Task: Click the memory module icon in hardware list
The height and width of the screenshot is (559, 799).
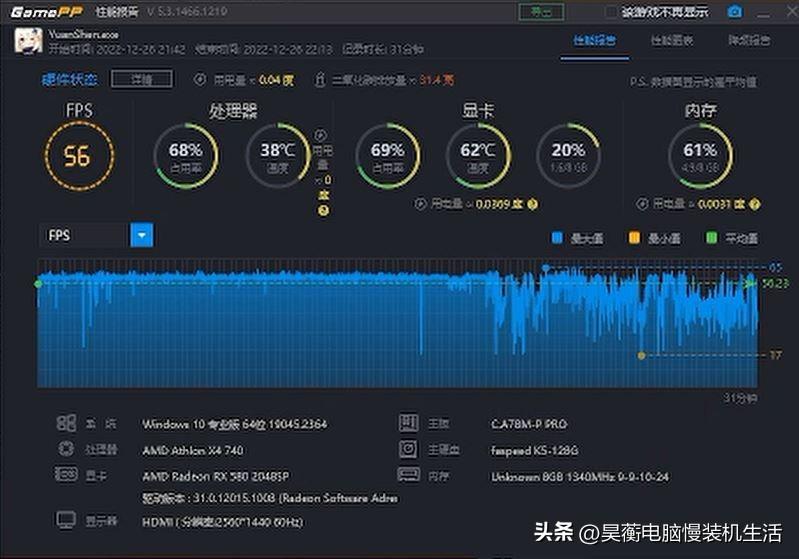Action: [409, 475]
